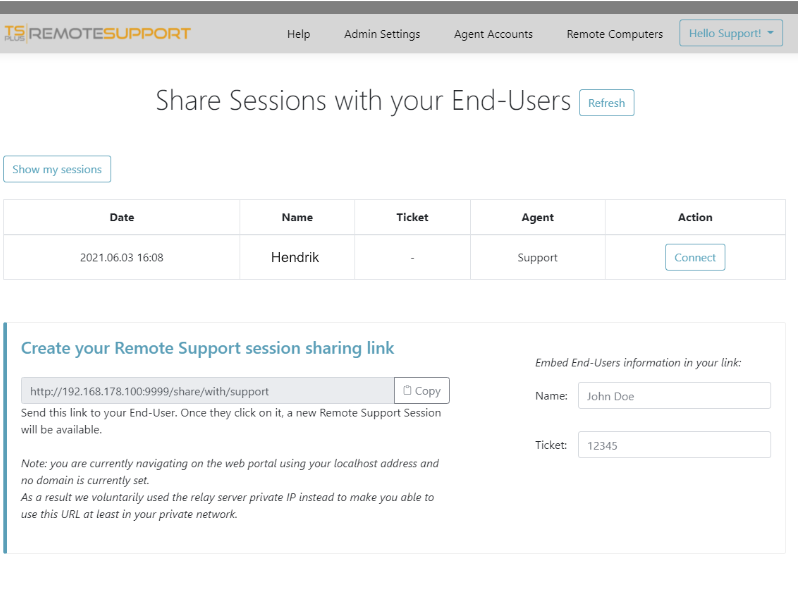Go to Admin Settings
800x600 pixels.
382,34
